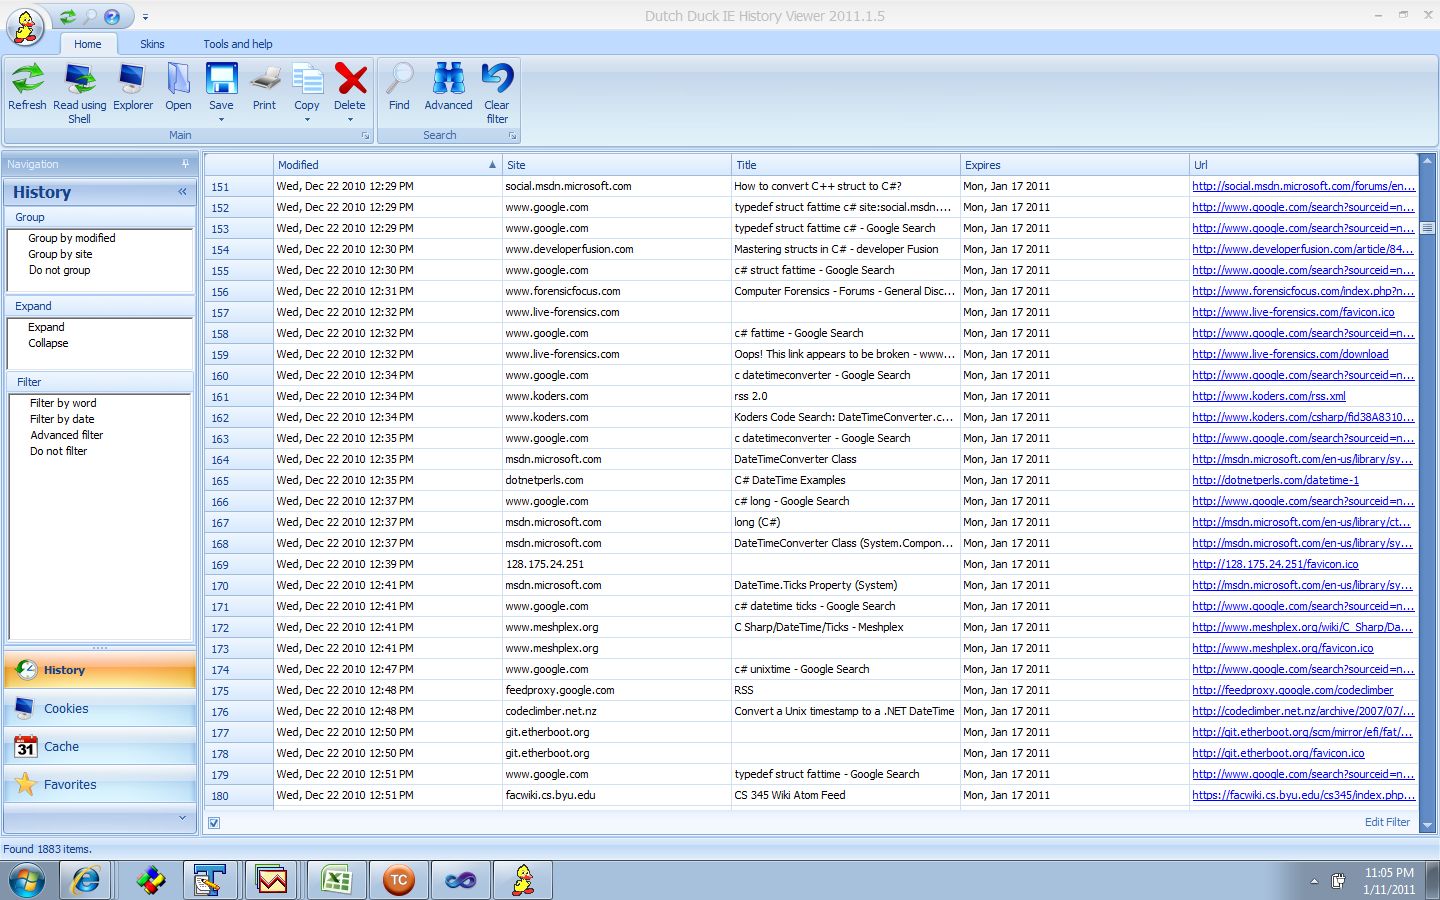This screenshot has width=1440, height=900.
Task: Open the Tools and help tab
Action: coord(238,44)
